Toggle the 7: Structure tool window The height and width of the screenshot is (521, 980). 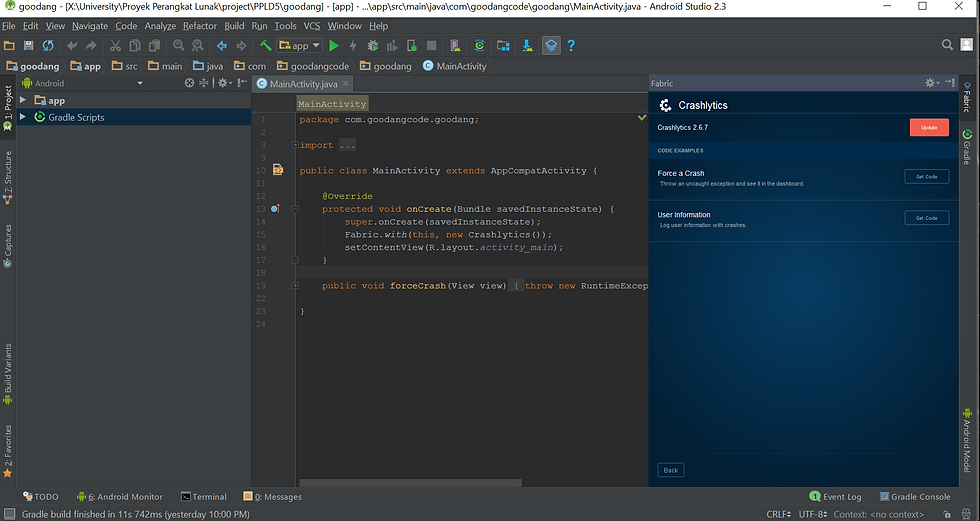[x=8, y=178]
